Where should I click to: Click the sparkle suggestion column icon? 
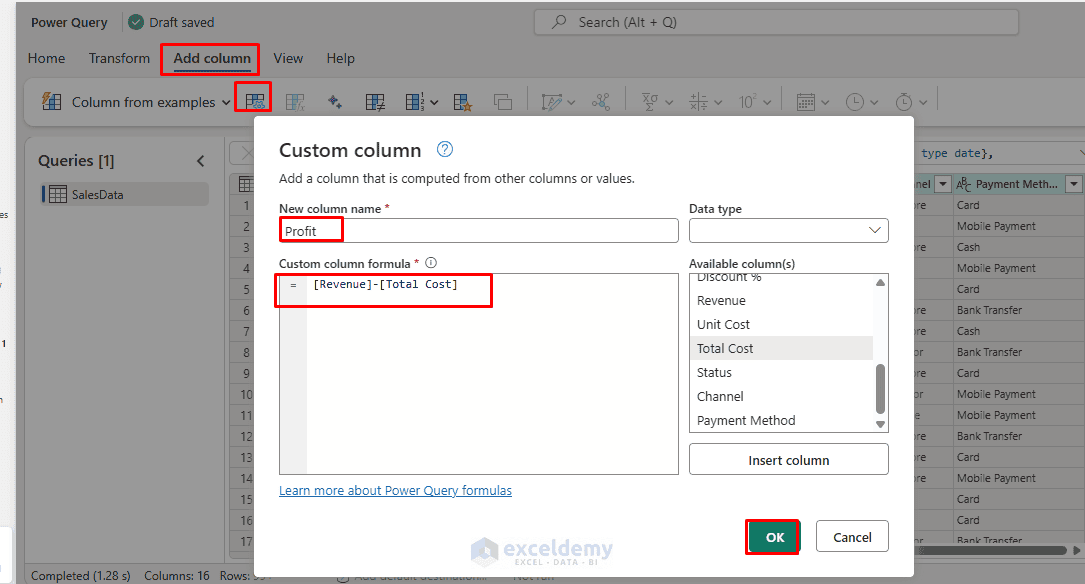335,102
